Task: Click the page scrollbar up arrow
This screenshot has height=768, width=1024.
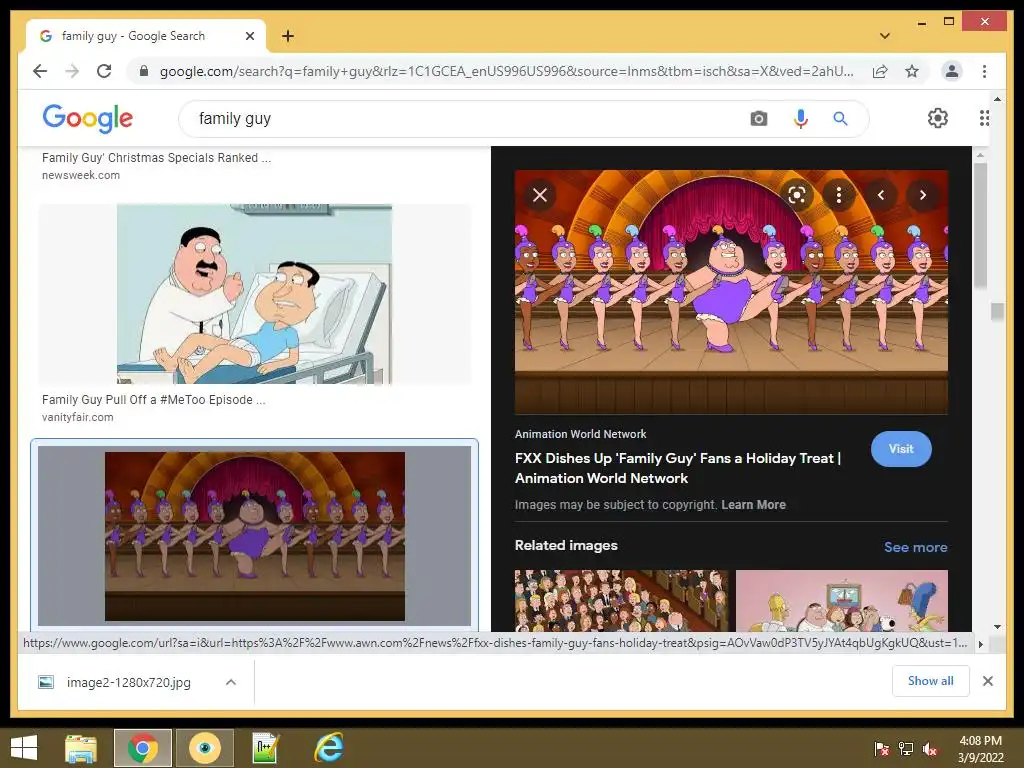Action: tap(997, 99)
